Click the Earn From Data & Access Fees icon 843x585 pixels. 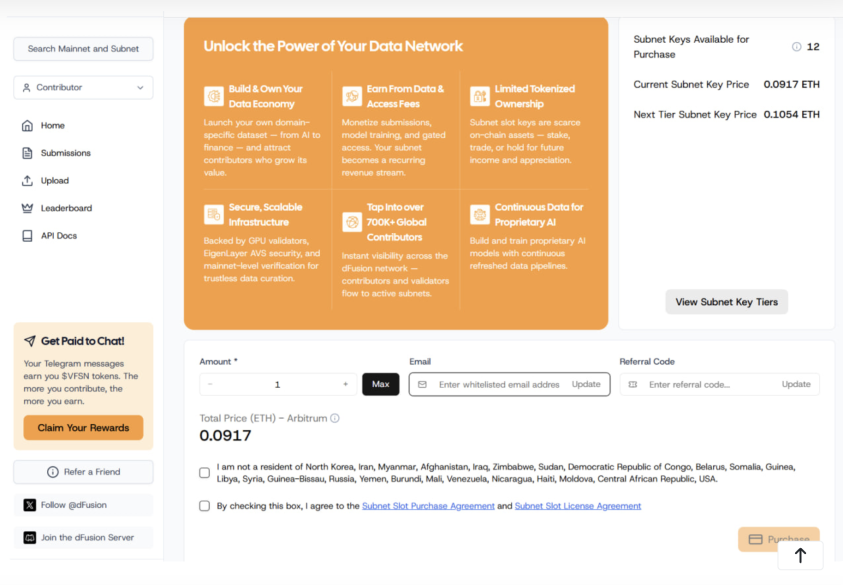(x=352, y=96)
